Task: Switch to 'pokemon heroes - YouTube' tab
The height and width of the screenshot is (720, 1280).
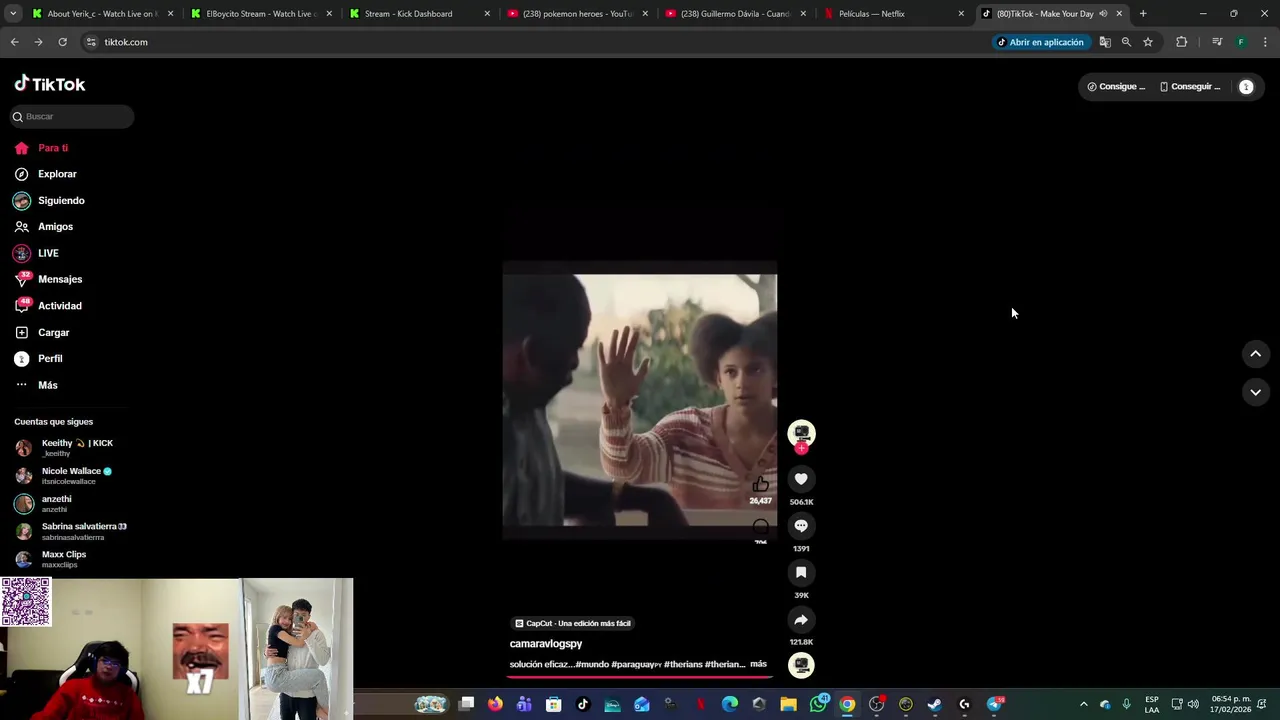Action: click(x=576, y=14)
